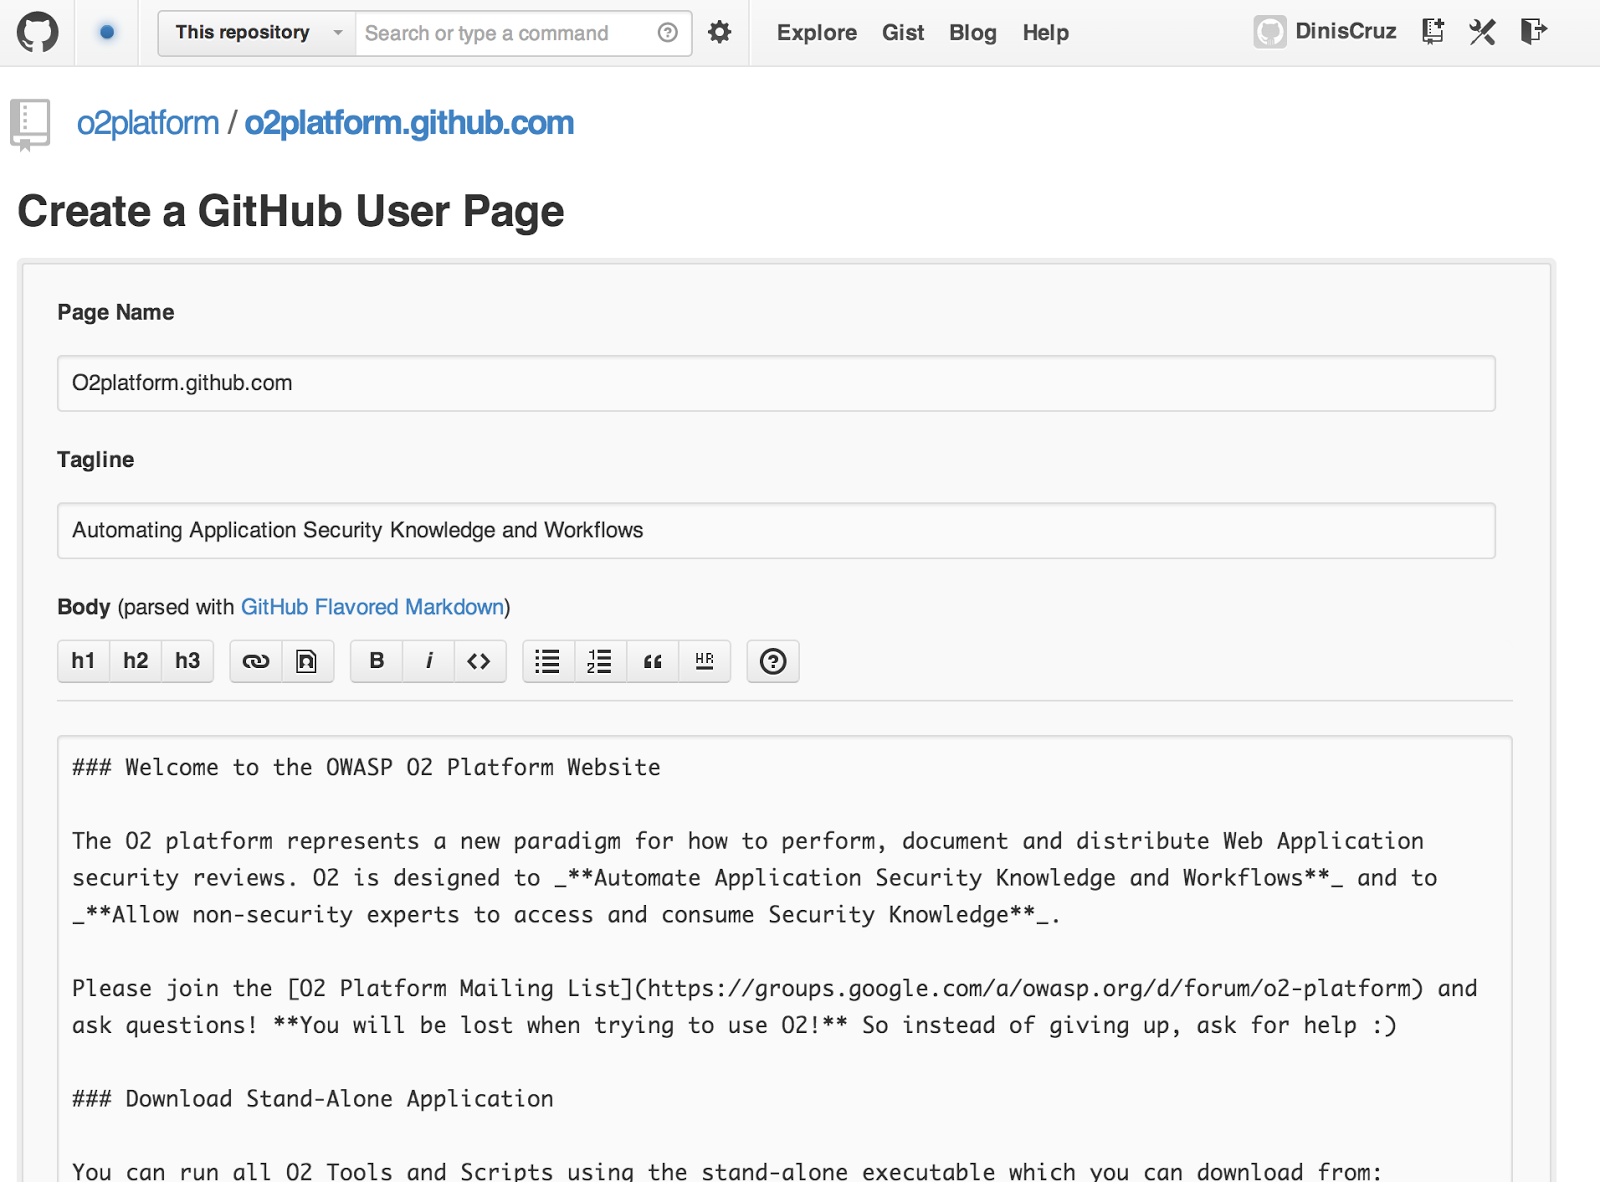Screen dimensions: 1600x1182
Task: Open the GitHub Flavored Markdown link
Action: pos(372,607)
